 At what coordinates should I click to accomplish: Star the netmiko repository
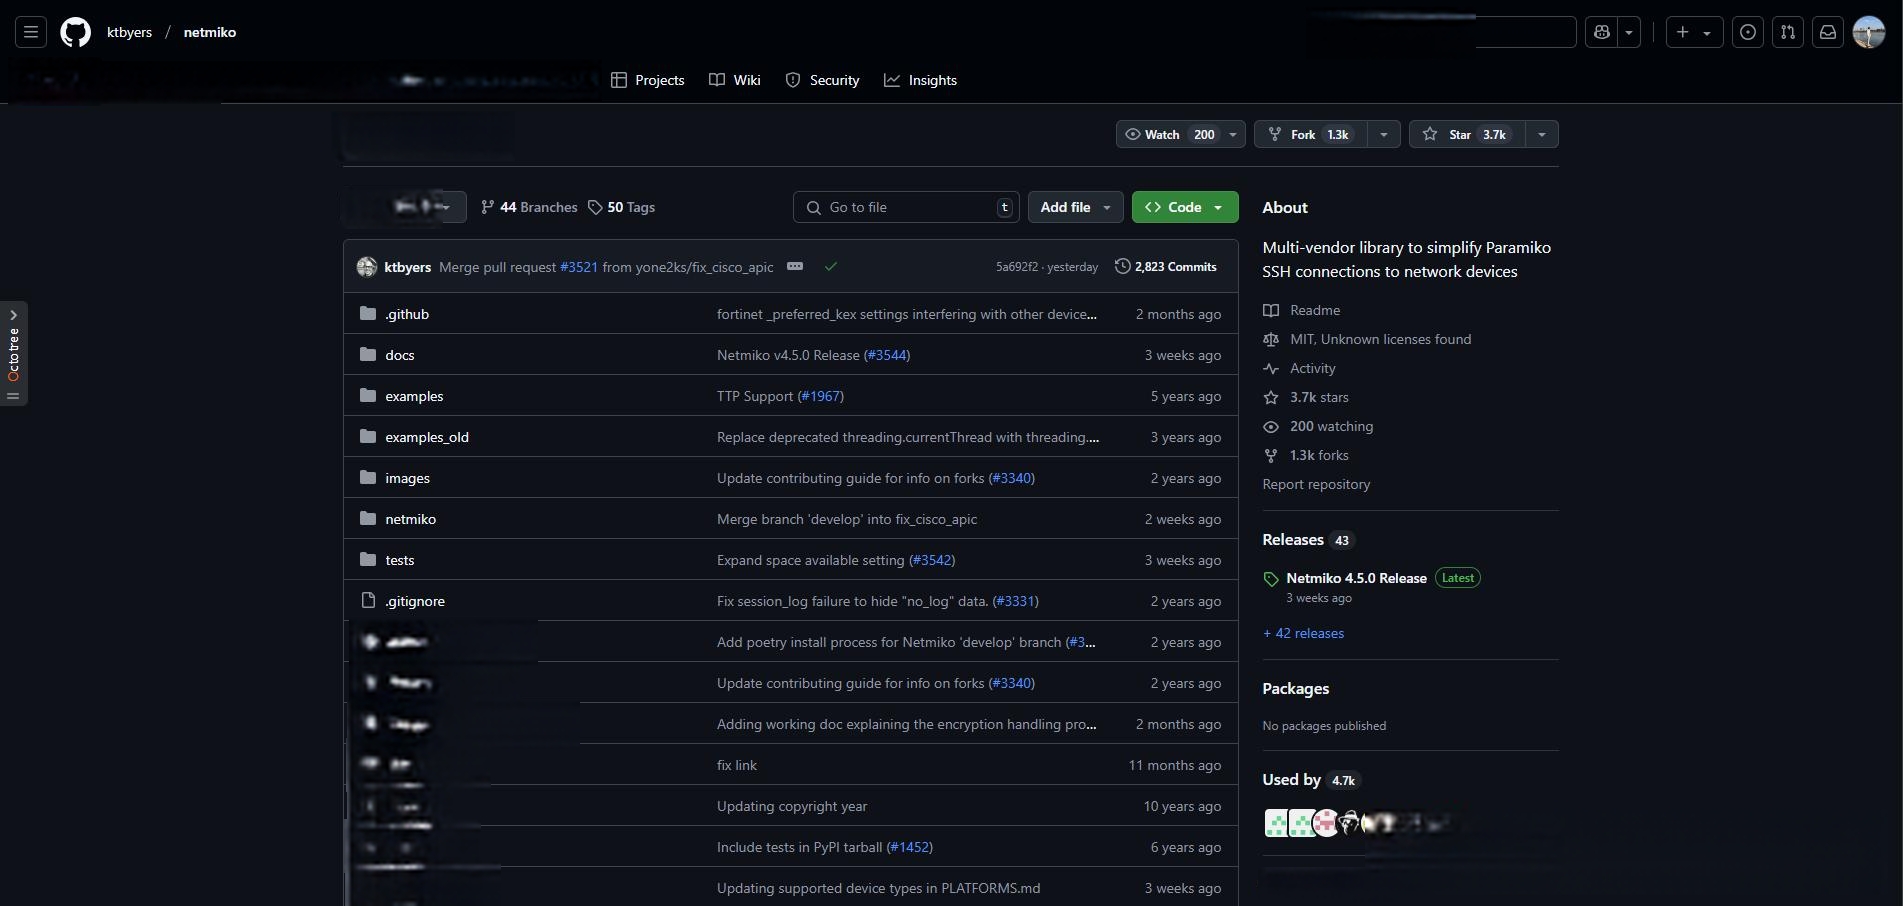[x=1466, y=134]
